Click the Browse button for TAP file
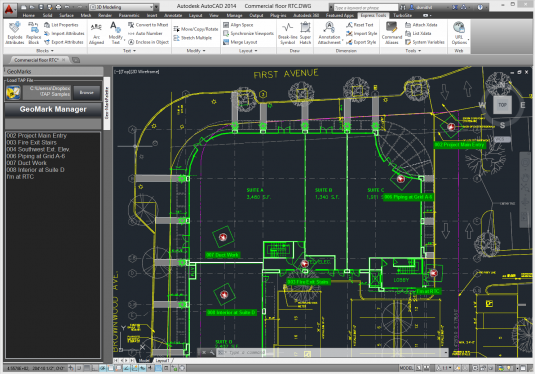 [x=87, y=92]
